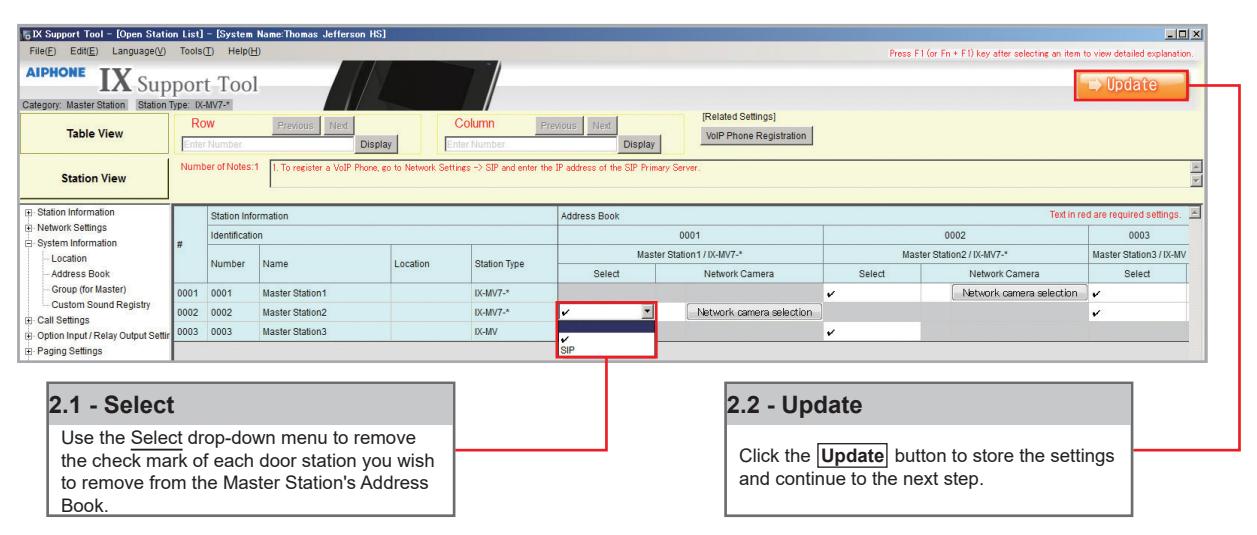Choose check mark option in dropdown list
This screenshot has height=535, width=1257.
606,340
